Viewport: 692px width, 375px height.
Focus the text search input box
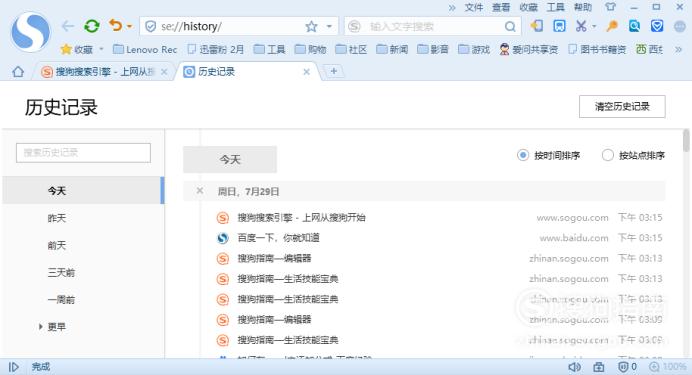coord(432,26)
